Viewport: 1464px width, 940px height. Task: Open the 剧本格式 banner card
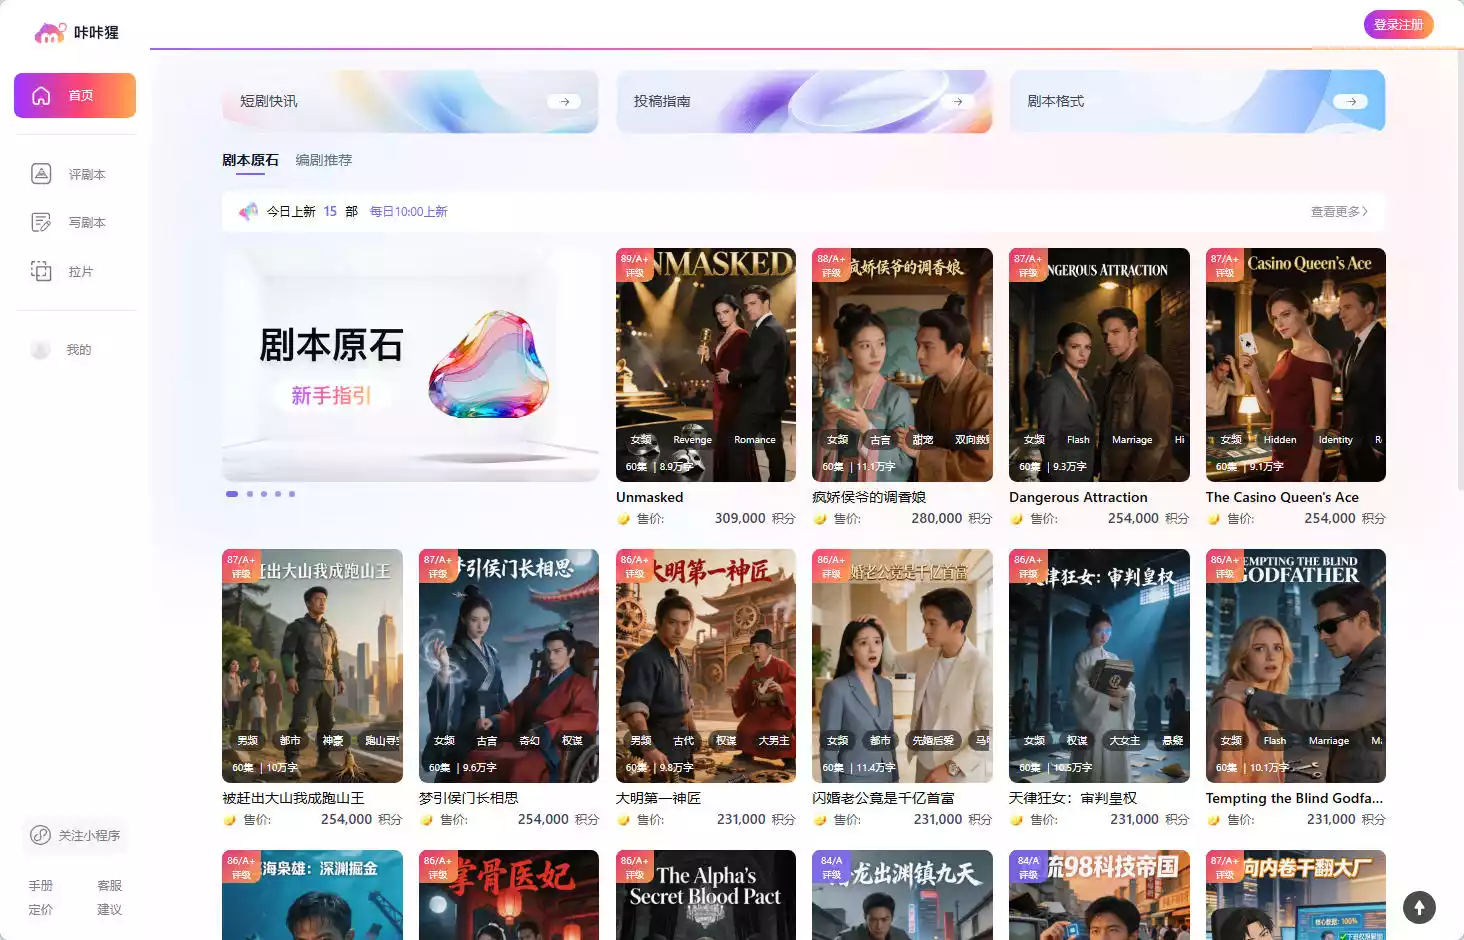1197,101
